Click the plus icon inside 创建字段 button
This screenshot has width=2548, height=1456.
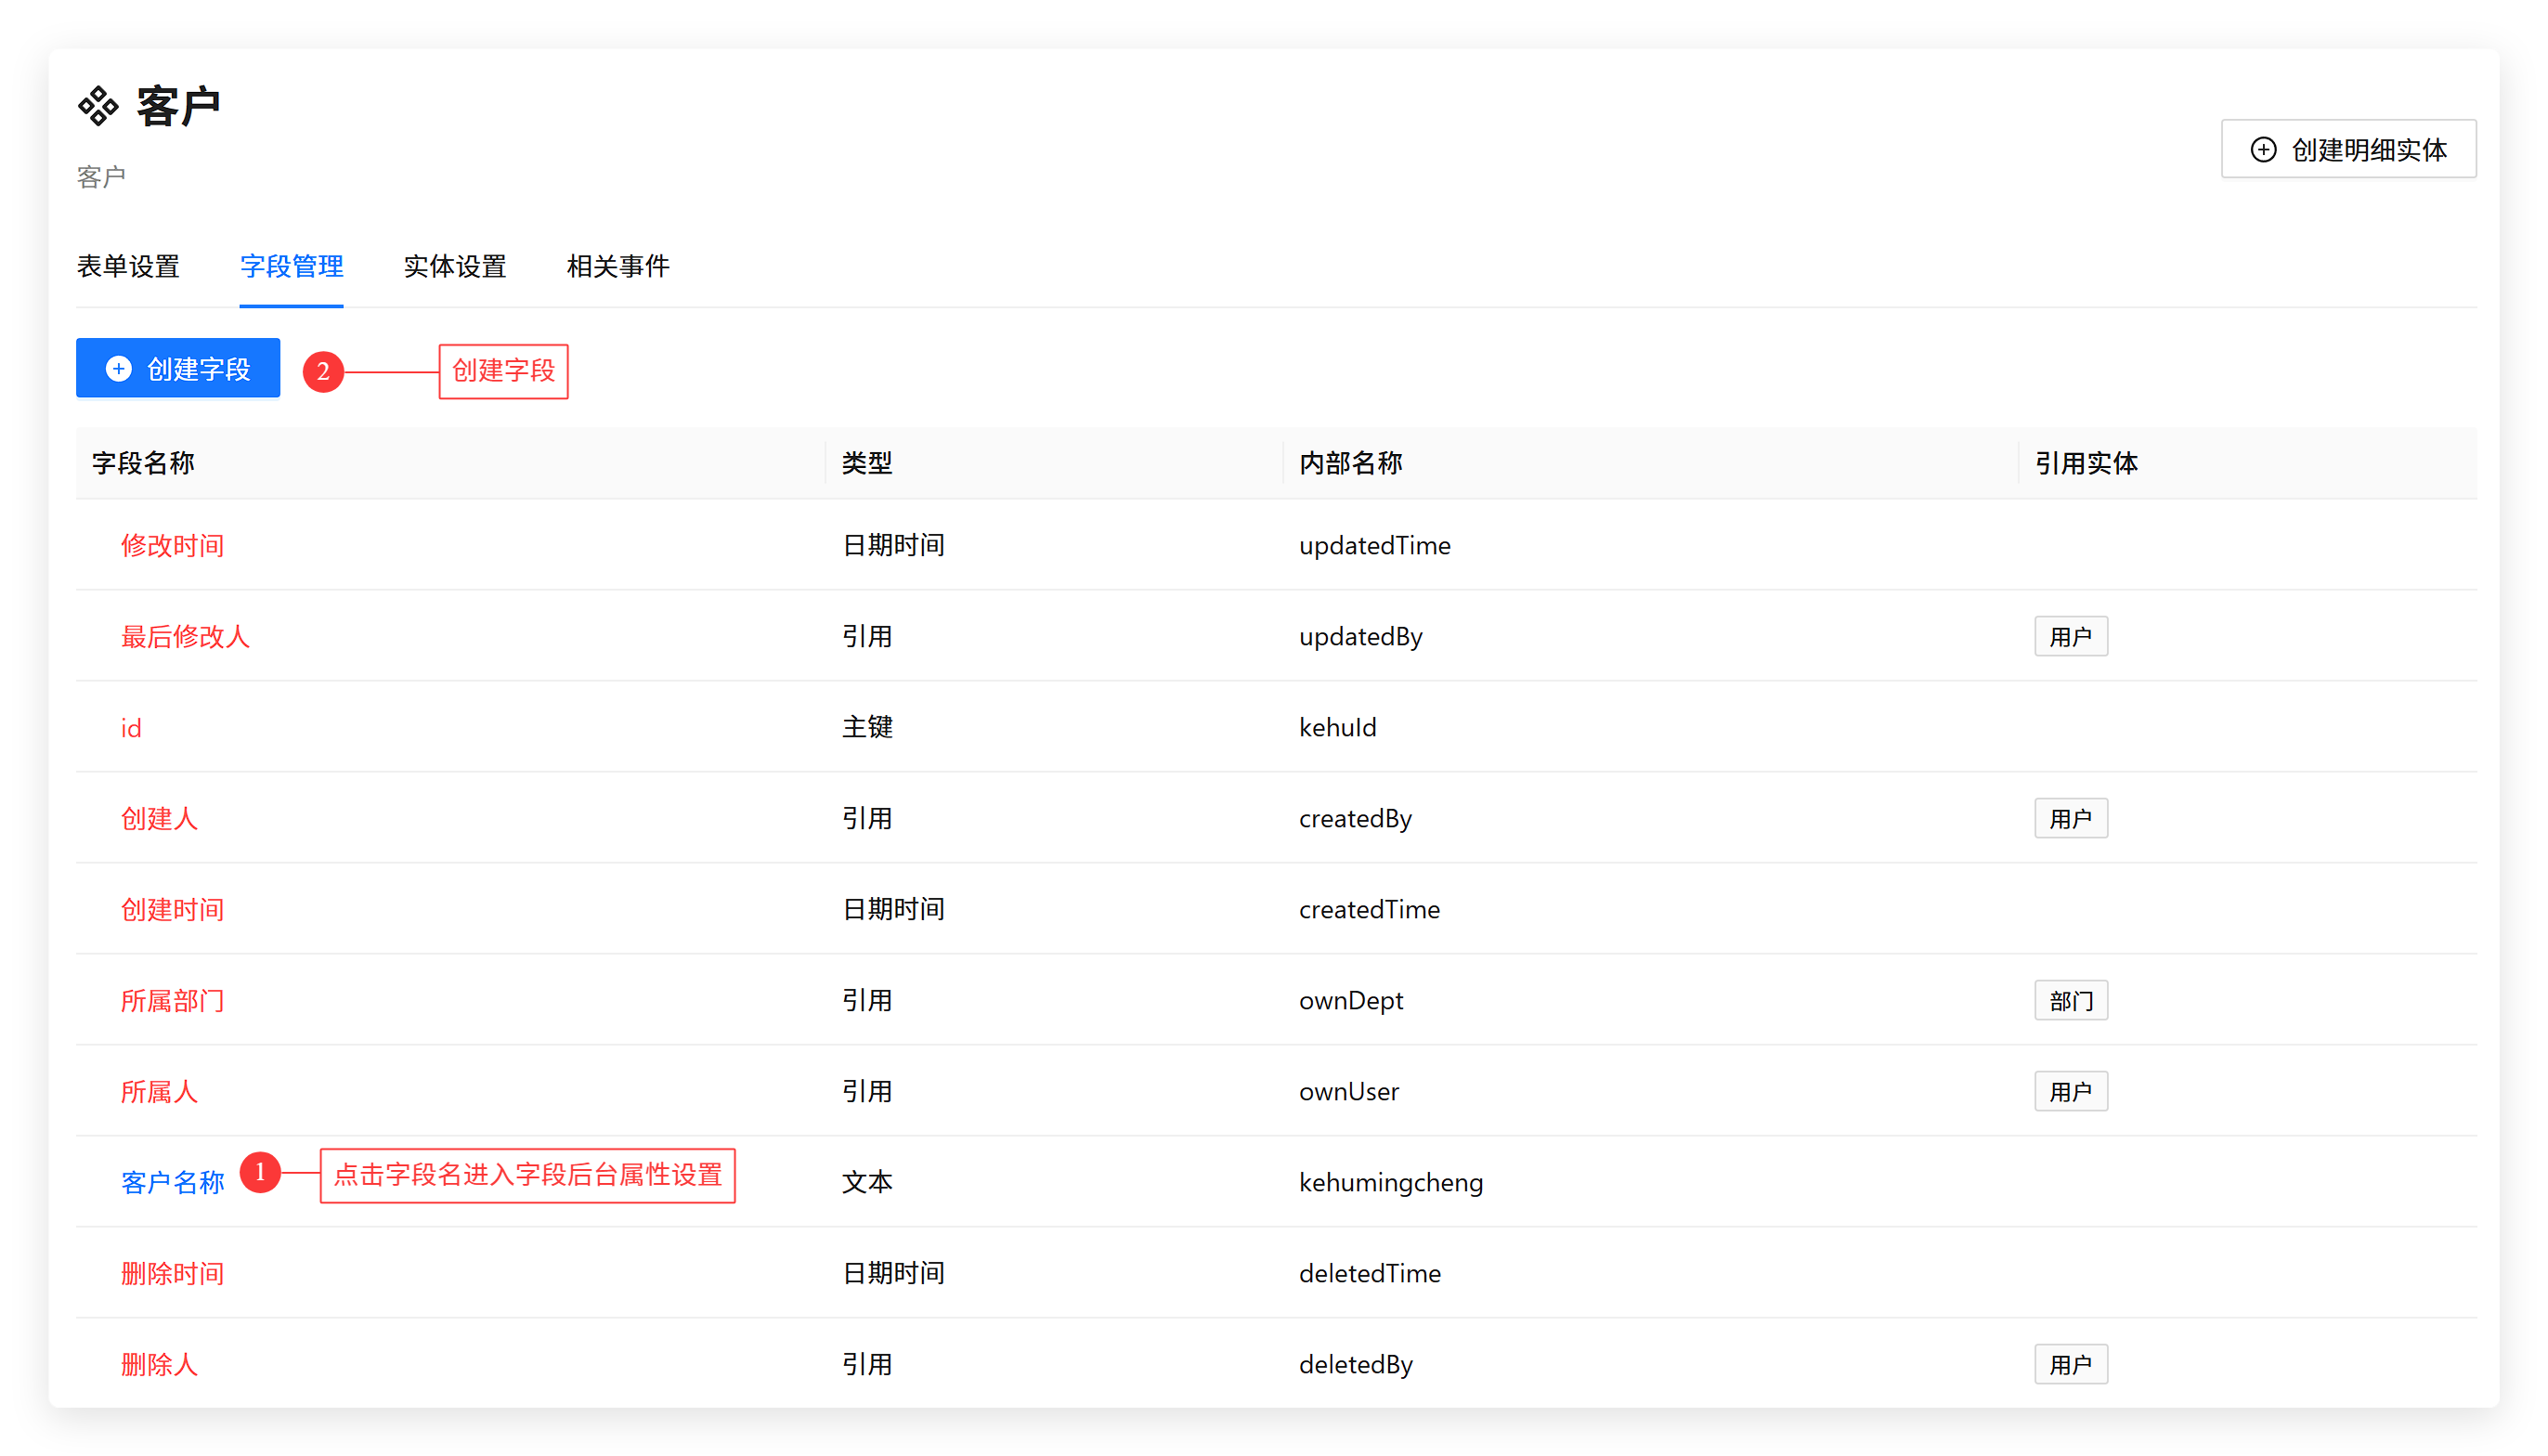[119, 369]
